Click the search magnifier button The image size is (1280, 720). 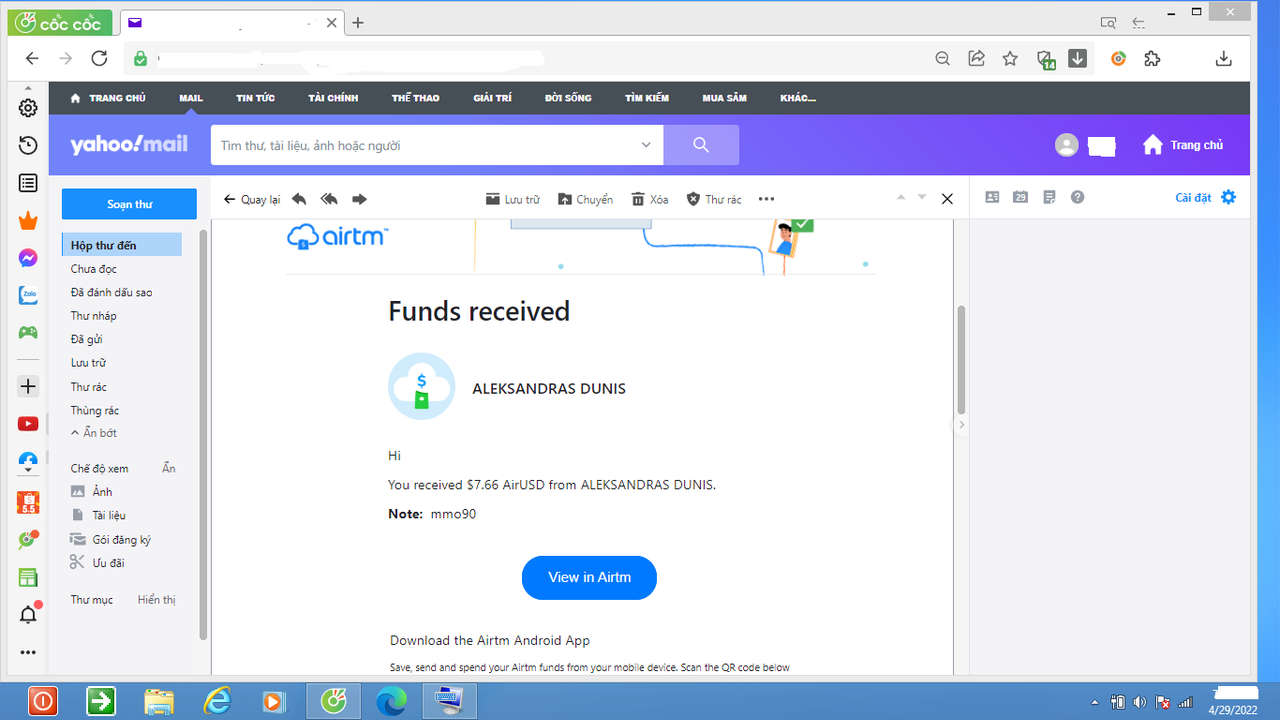pyautogui.click(x=701, y=145)
